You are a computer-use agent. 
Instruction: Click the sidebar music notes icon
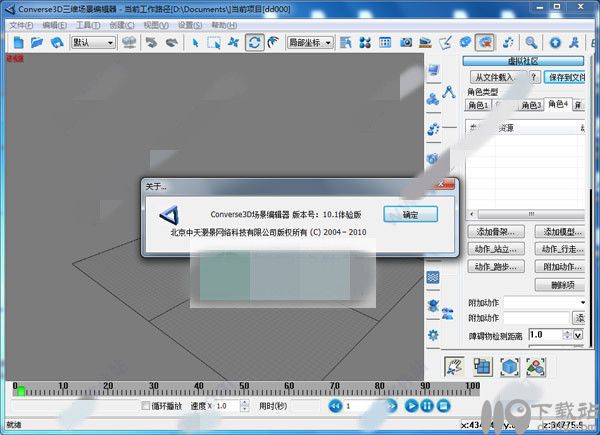433,129
